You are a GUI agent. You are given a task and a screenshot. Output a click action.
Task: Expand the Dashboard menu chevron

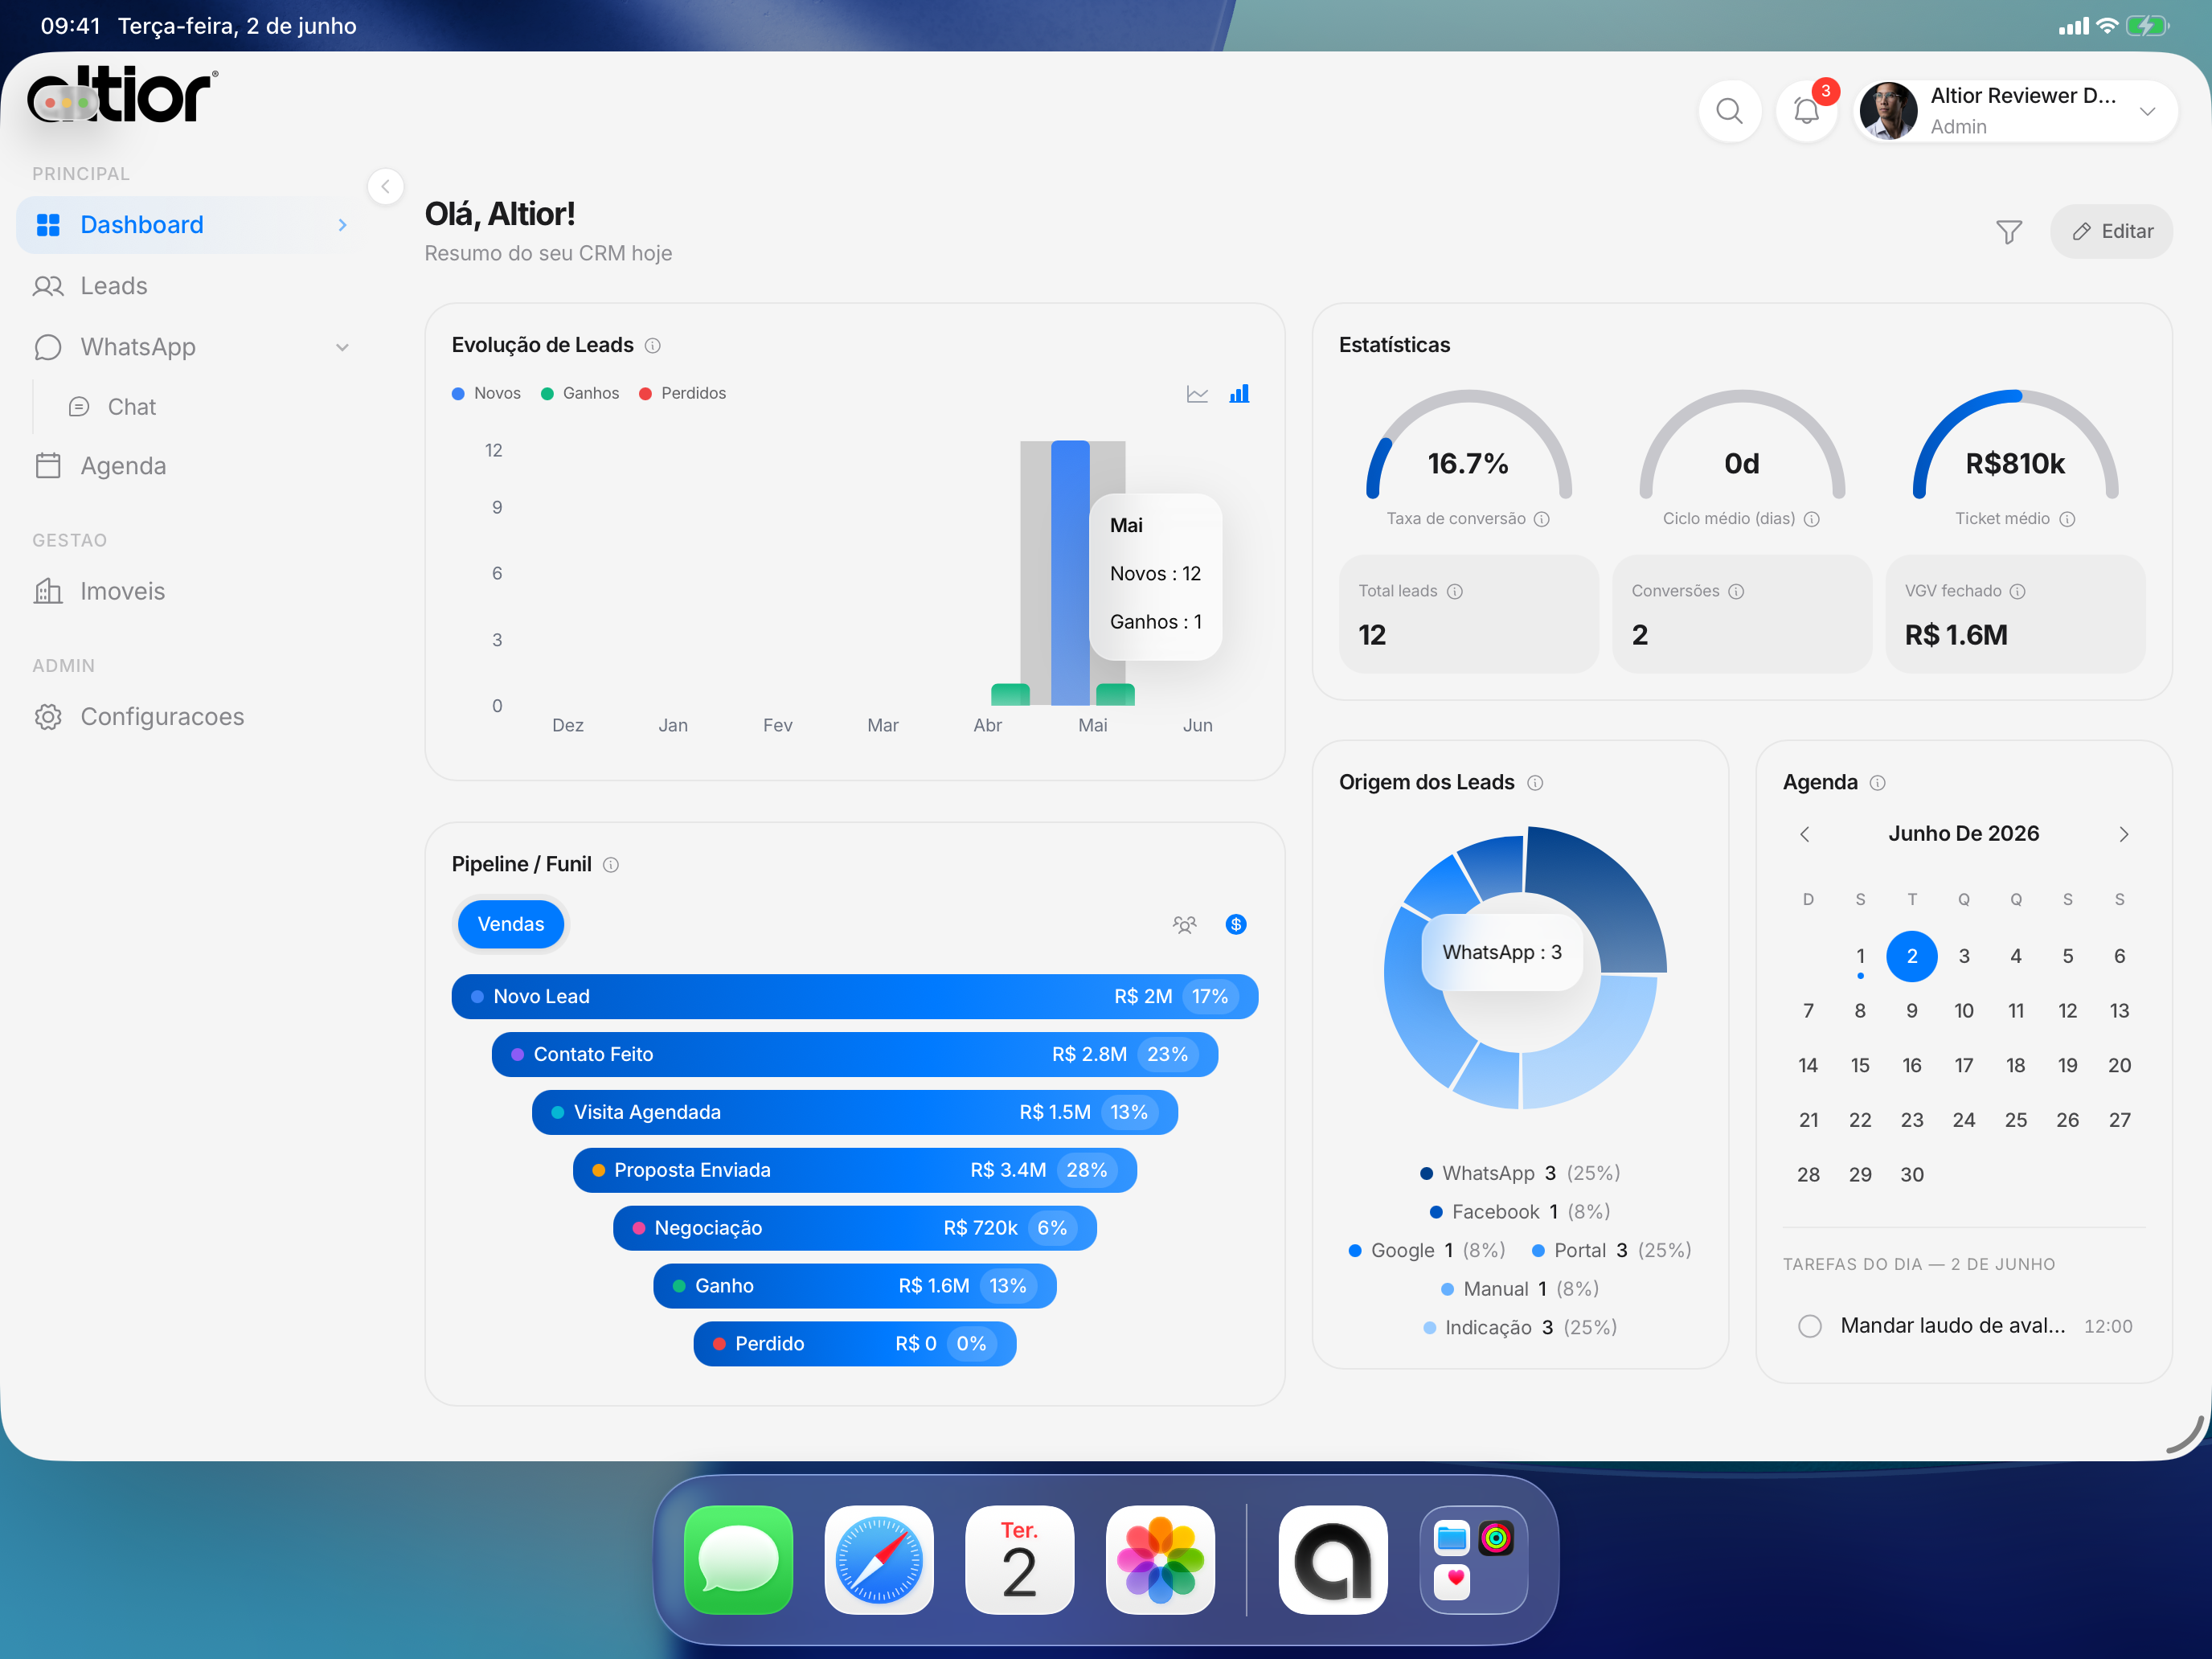click(342, 225)
